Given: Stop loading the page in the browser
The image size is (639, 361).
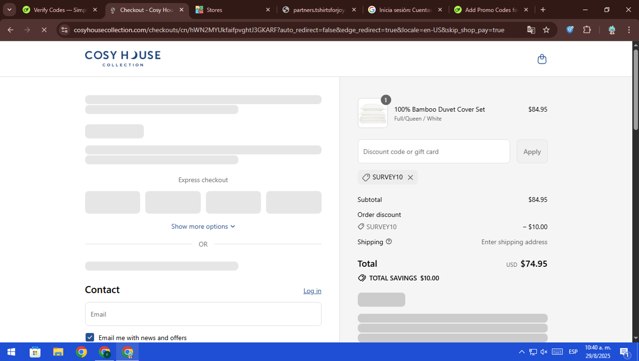Looking at the screenshot, I should point(44,30).
